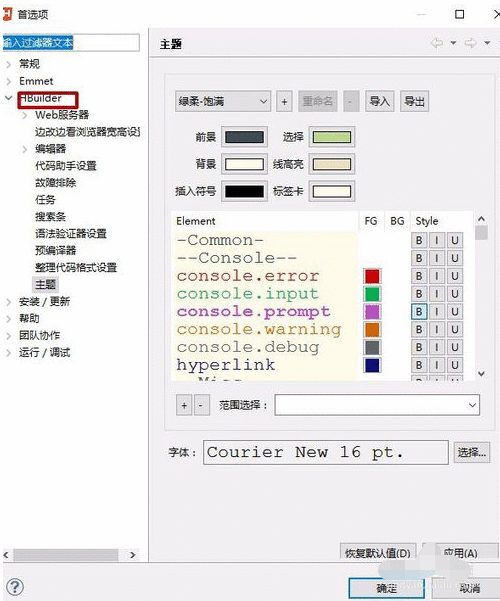Screen dimensions: 500x601
Task: Click the filter text input field
Action: point(71,43)
